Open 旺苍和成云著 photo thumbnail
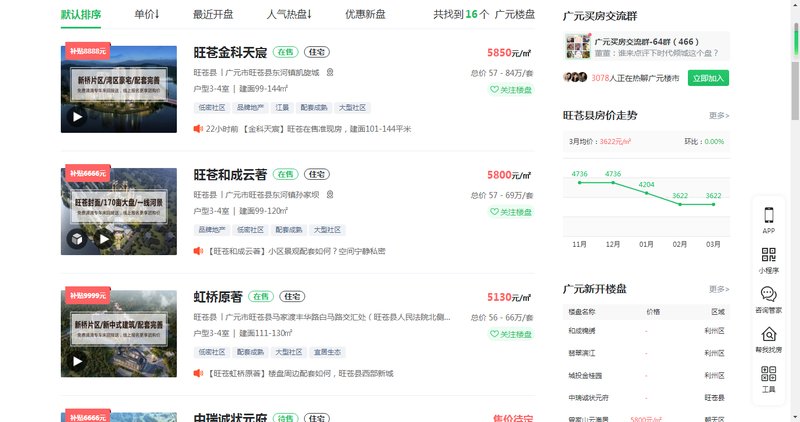 click(119, 211)
